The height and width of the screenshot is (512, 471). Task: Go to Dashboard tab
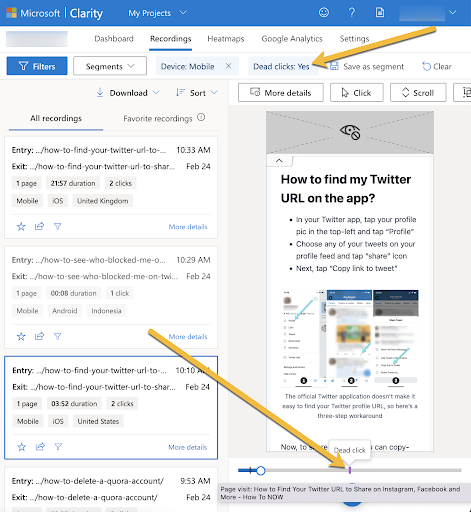pos(114,39)
